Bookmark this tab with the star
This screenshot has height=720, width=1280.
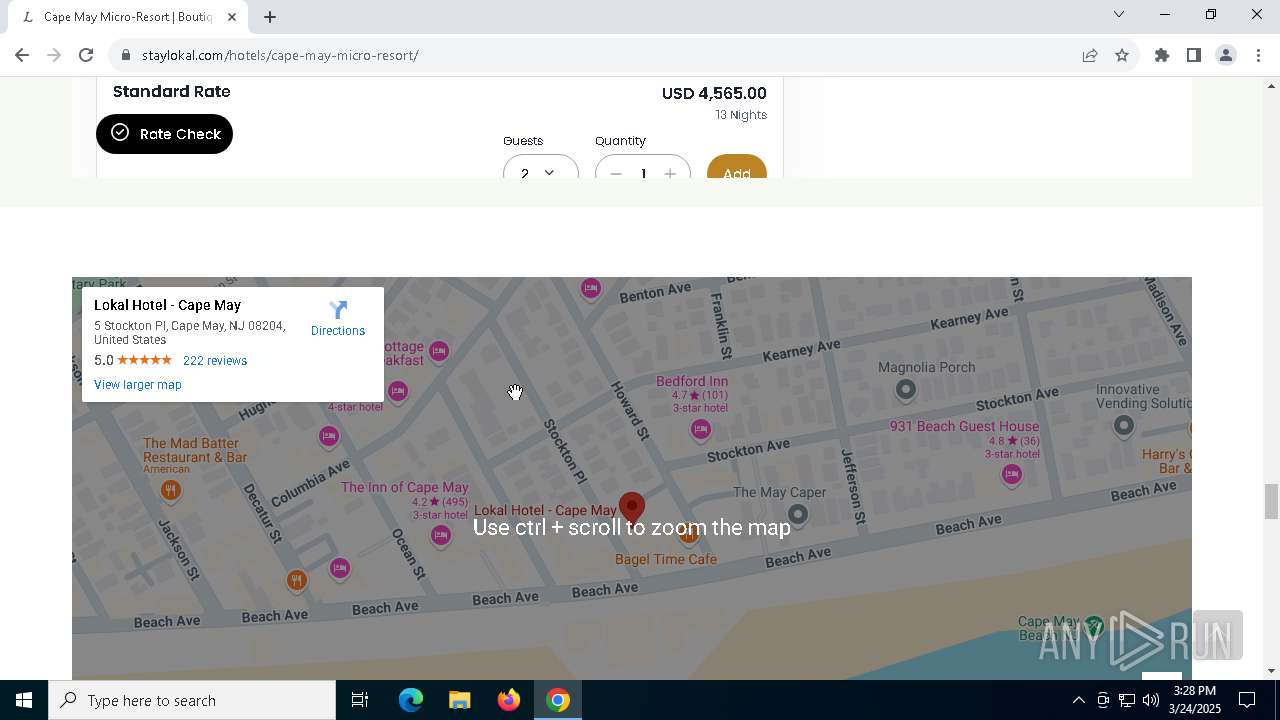pos(1122,55)
